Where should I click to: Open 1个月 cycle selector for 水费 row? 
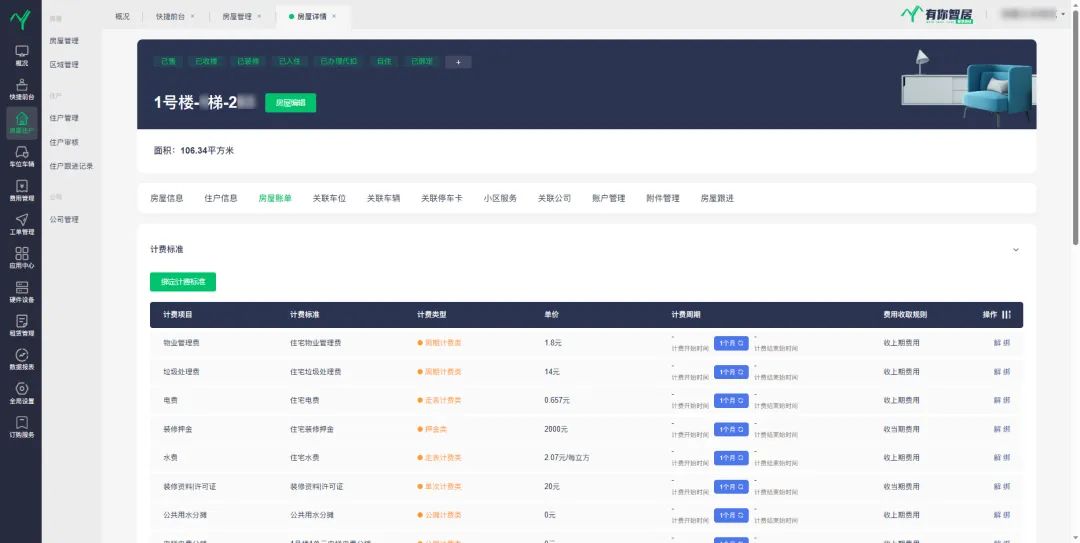(x=730, y=458)
